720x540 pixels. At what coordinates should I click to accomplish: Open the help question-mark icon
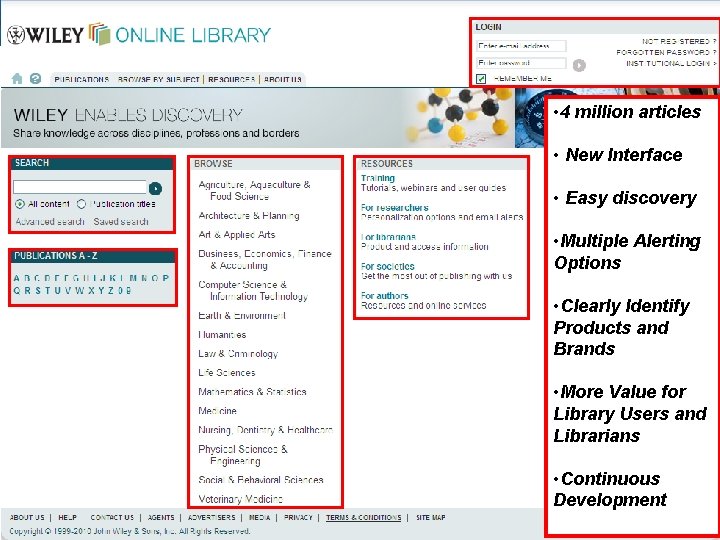click(x=35, y=79)
